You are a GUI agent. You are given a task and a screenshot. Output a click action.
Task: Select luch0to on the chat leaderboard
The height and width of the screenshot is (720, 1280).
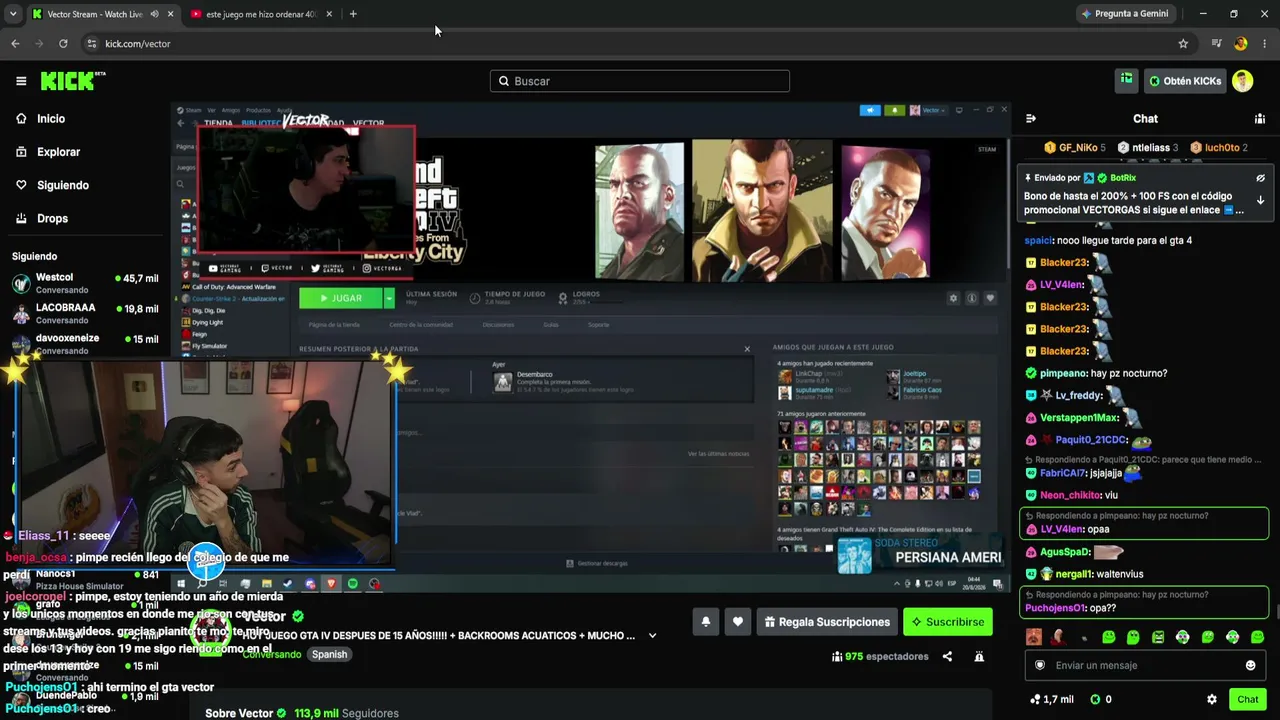click(1218, 148)
